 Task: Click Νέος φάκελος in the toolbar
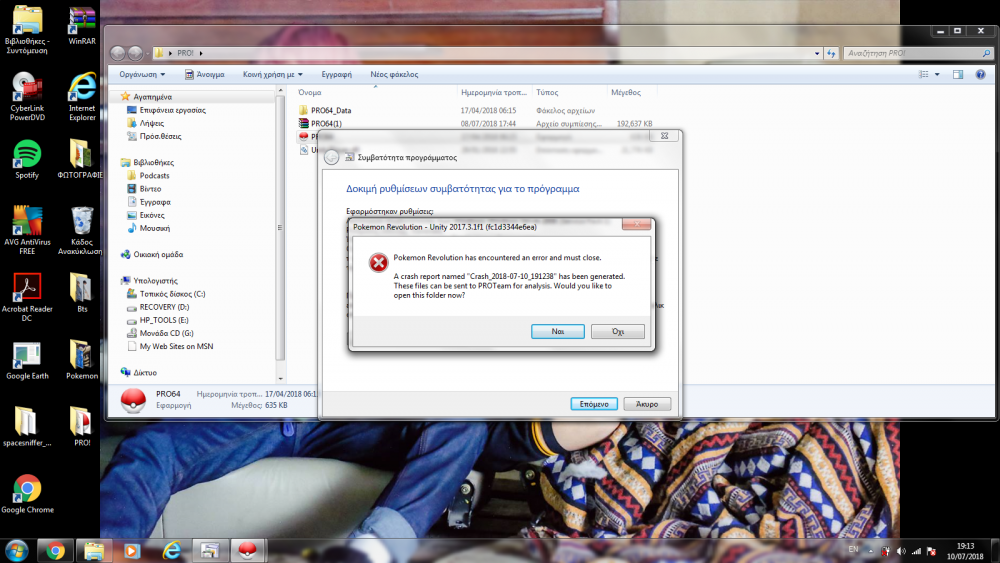coord(394,75)
